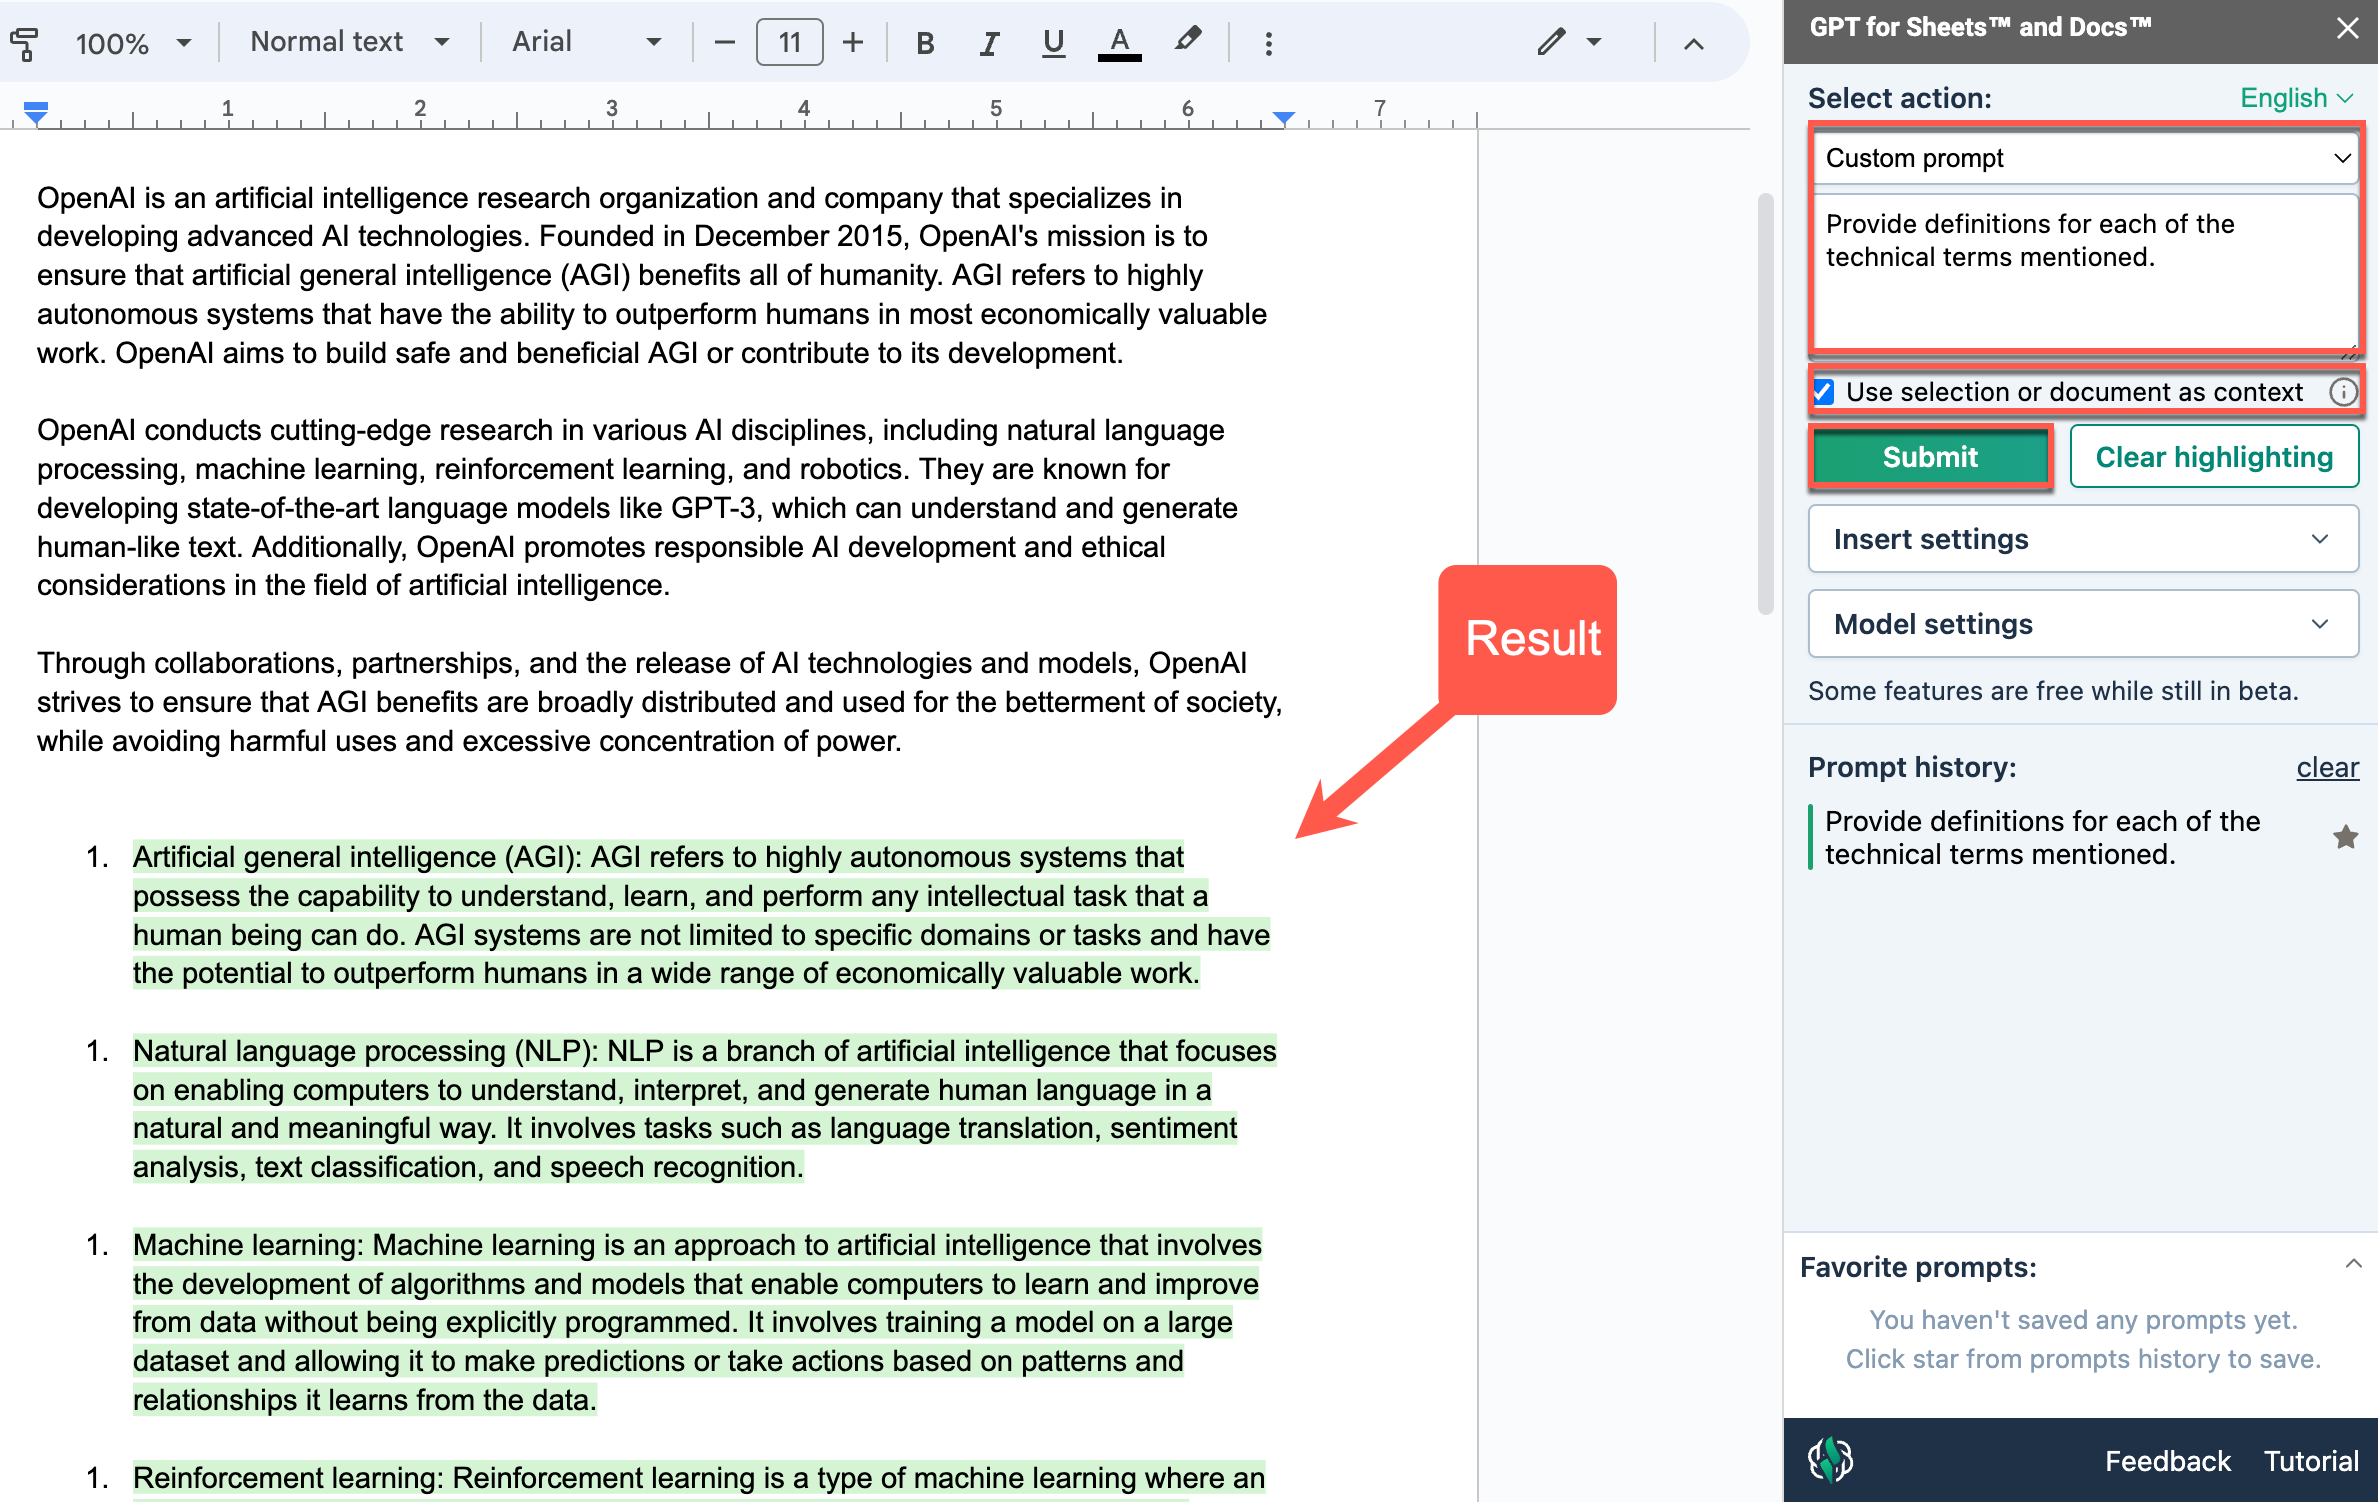2378x1502 pixels.
Task: Toggle bold formatting
Action: click(925, 43)
